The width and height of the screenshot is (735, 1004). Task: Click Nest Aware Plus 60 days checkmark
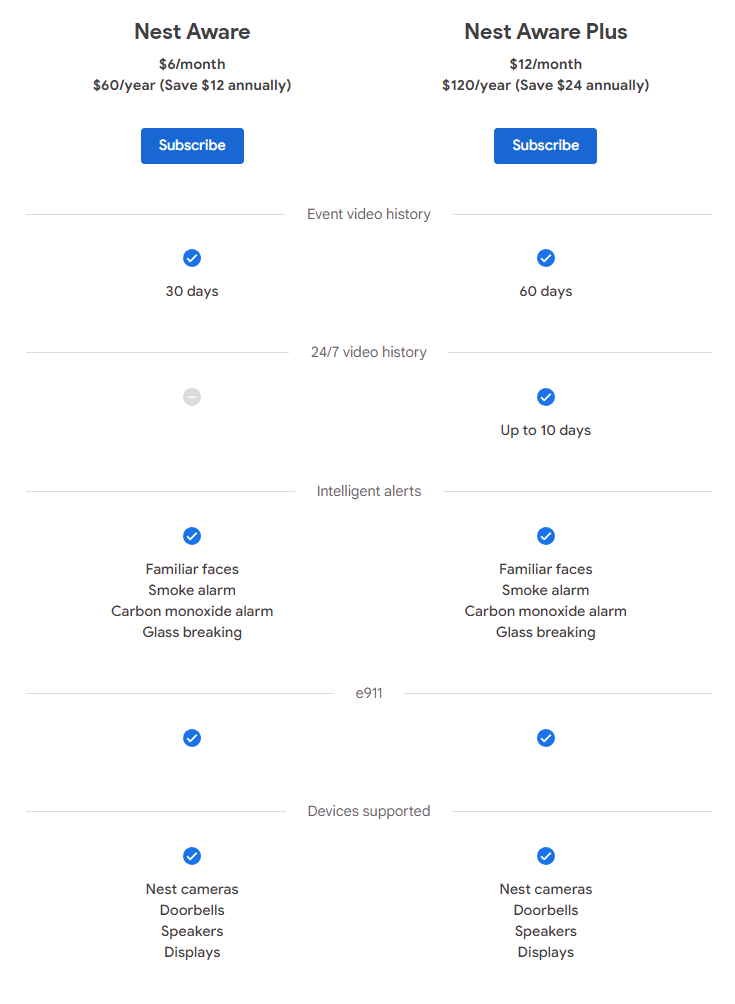(x=546, y=258)
